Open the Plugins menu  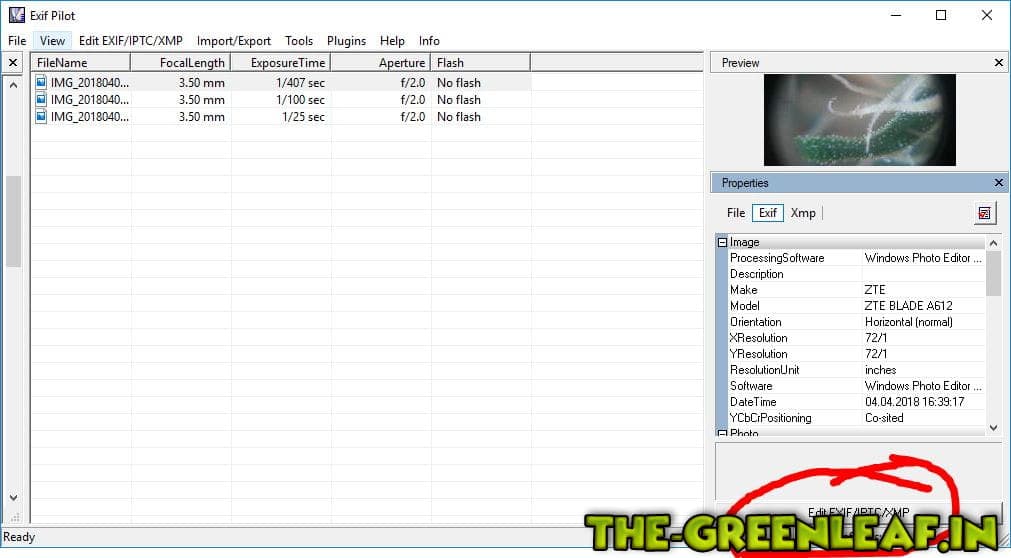pos(346,41)
